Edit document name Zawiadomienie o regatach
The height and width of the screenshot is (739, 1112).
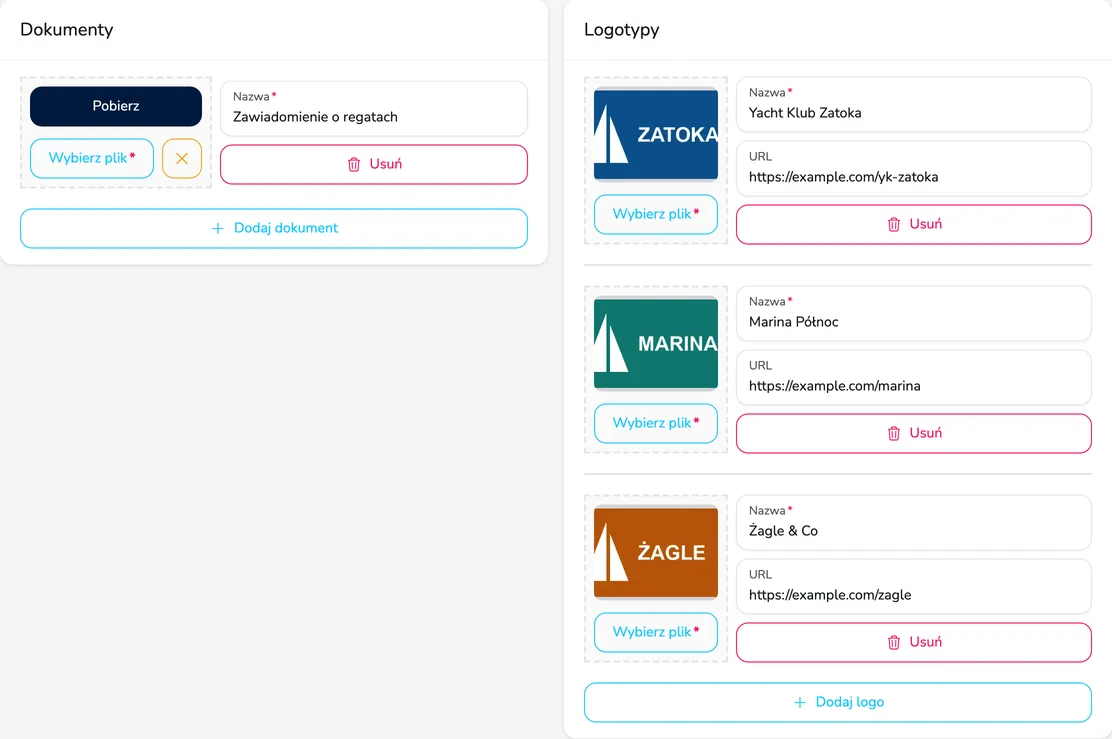coord(374,109)
